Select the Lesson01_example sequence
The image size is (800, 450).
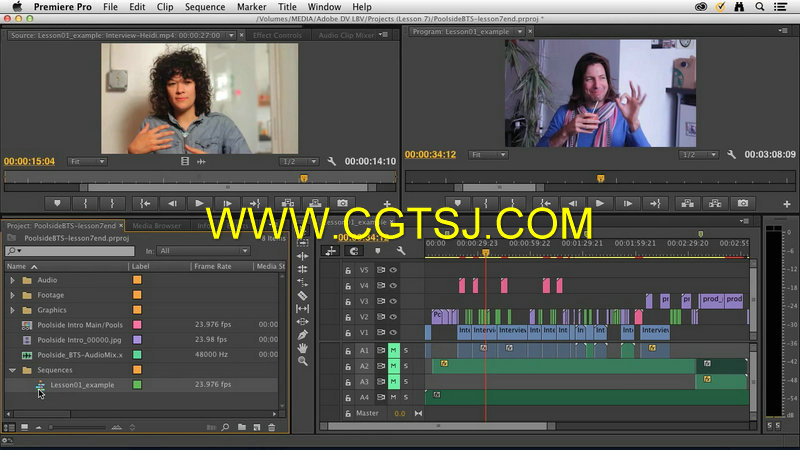(82, 385)
